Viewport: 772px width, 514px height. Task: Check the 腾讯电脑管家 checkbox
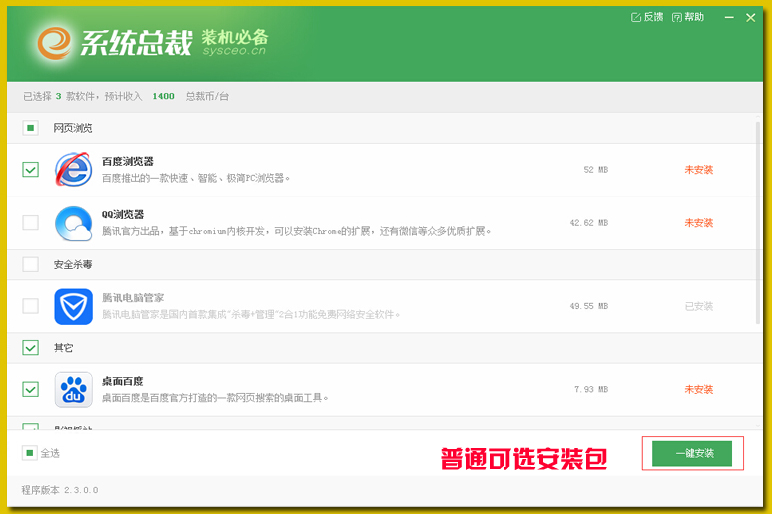pos(31,306)
